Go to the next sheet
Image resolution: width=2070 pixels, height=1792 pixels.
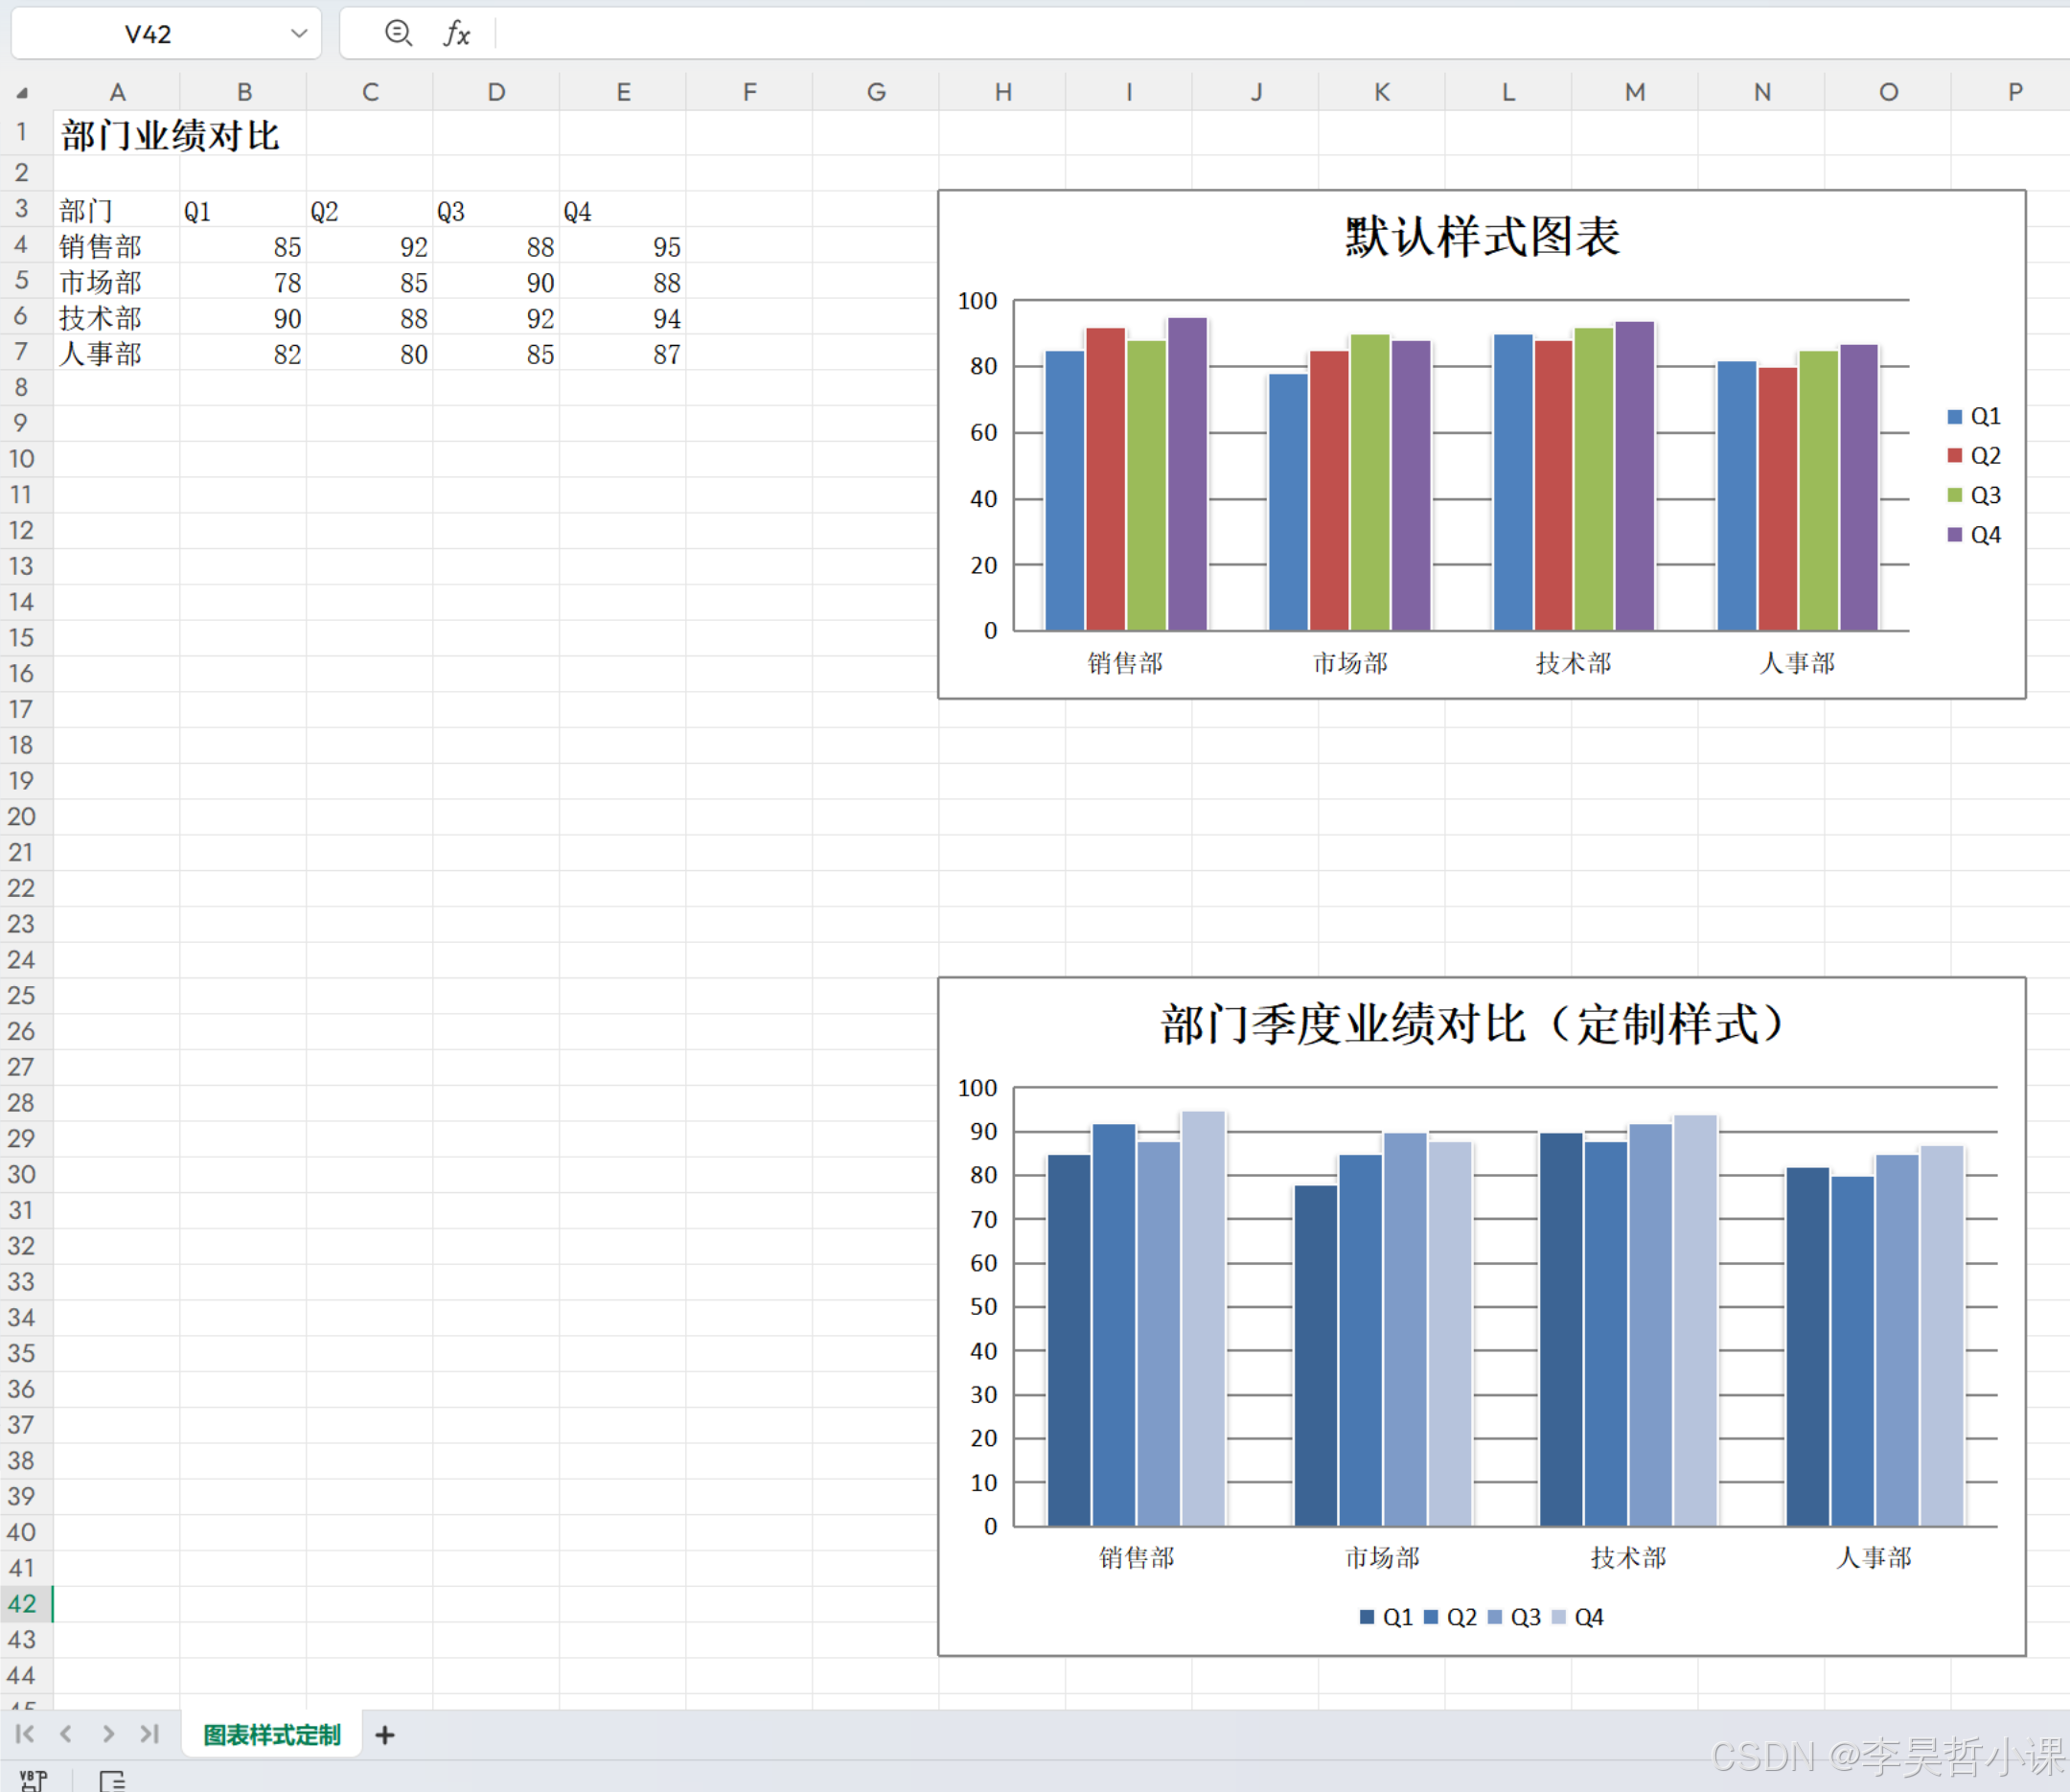108,1733
